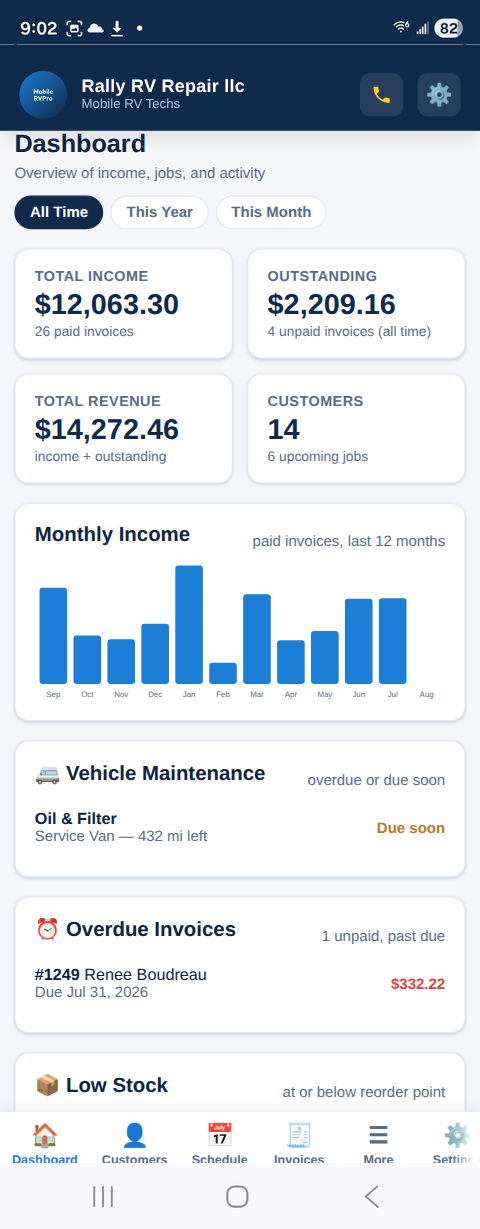The height and width of the screenshot is (1229, 480).
Task: Open the gear settings button in header
Action: coord(439,95)
